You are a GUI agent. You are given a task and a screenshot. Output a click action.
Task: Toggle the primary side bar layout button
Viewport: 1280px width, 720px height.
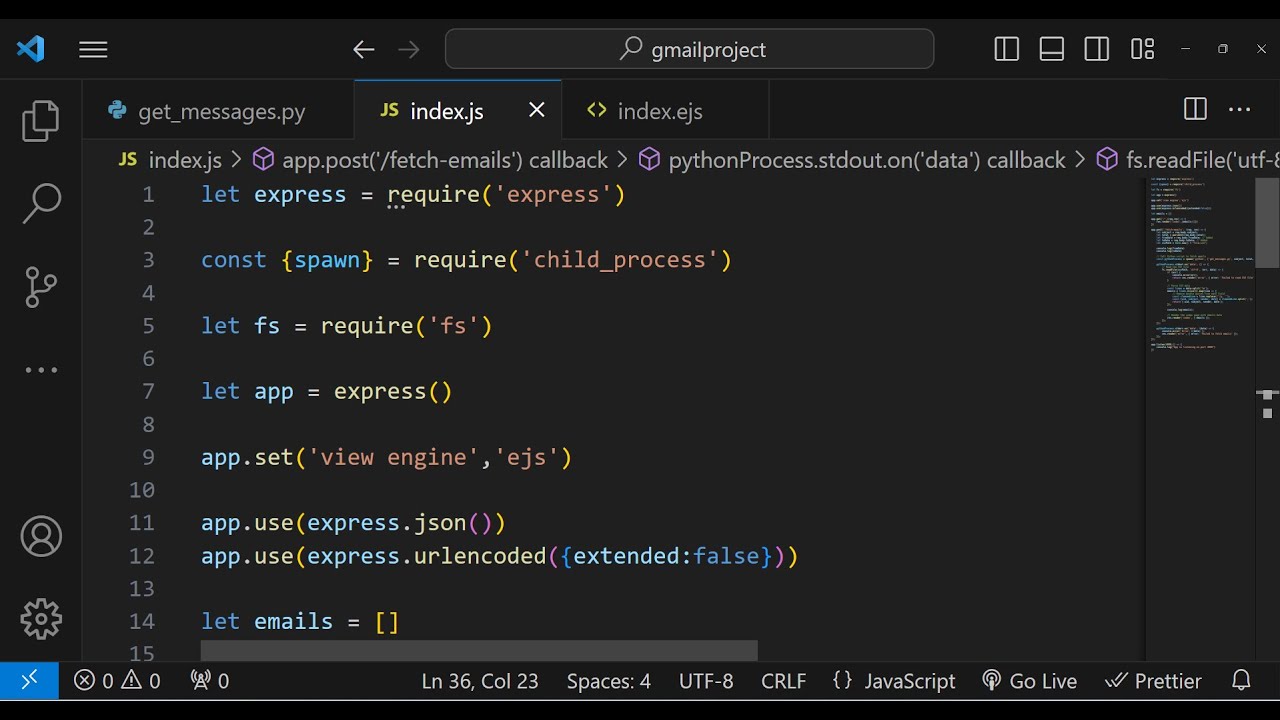[x=1007, y=49]
